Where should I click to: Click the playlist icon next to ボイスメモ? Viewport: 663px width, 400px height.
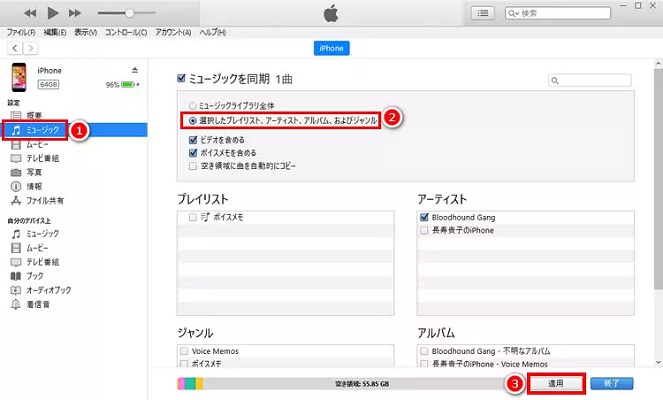(x=205, y=217)
